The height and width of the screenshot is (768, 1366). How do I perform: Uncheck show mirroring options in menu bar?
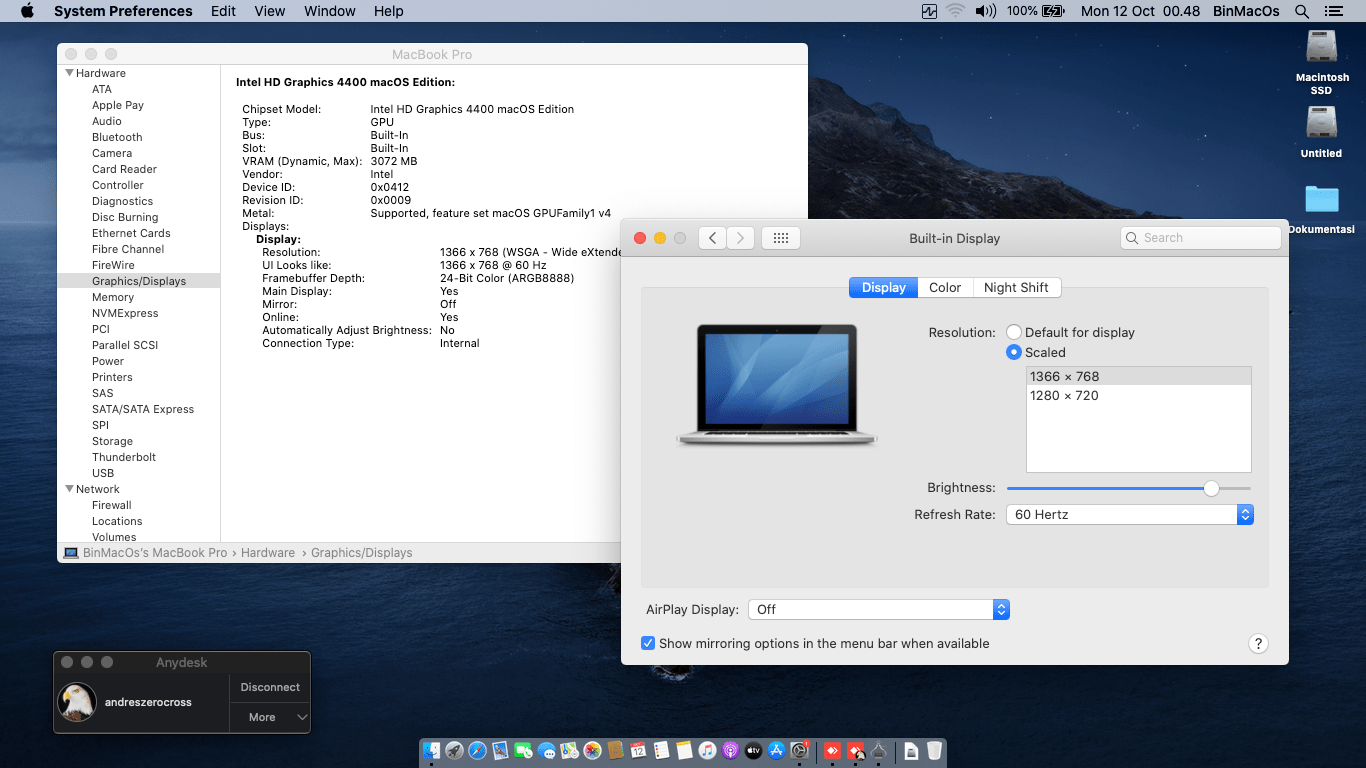click(x=648, y=643)
